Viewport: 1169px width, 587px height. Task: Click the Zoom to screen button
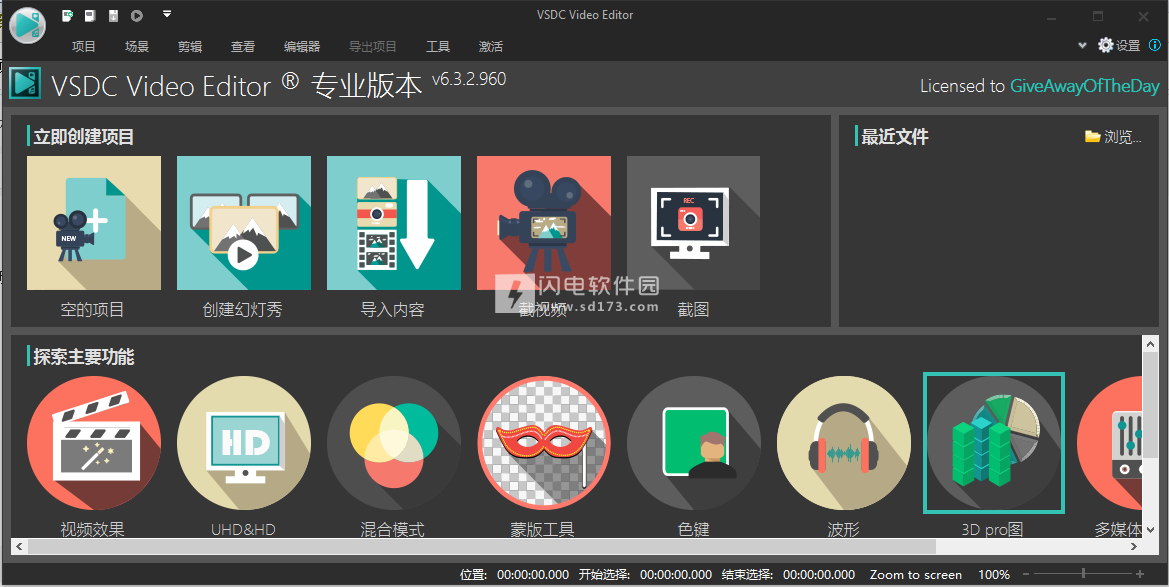point(916,574)
